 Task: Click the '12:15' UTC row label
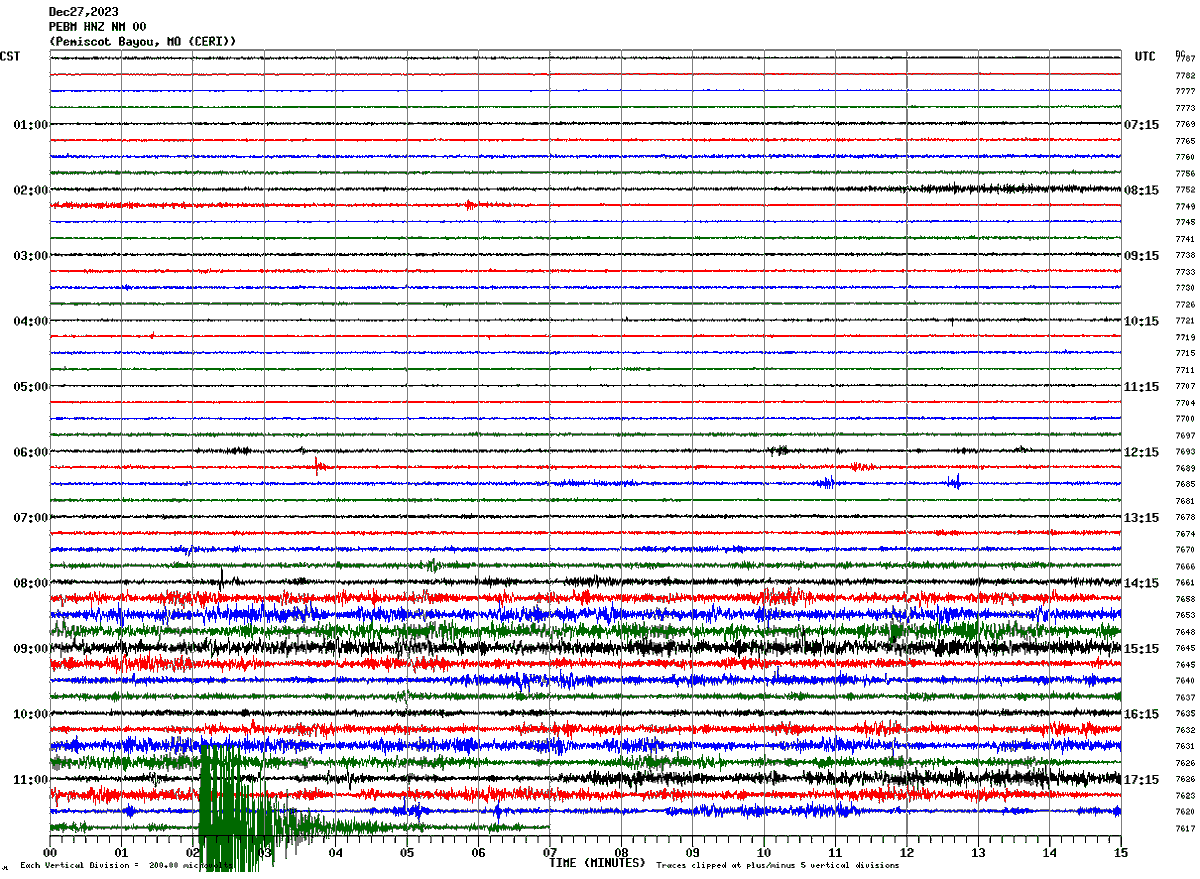[1141, 452]
